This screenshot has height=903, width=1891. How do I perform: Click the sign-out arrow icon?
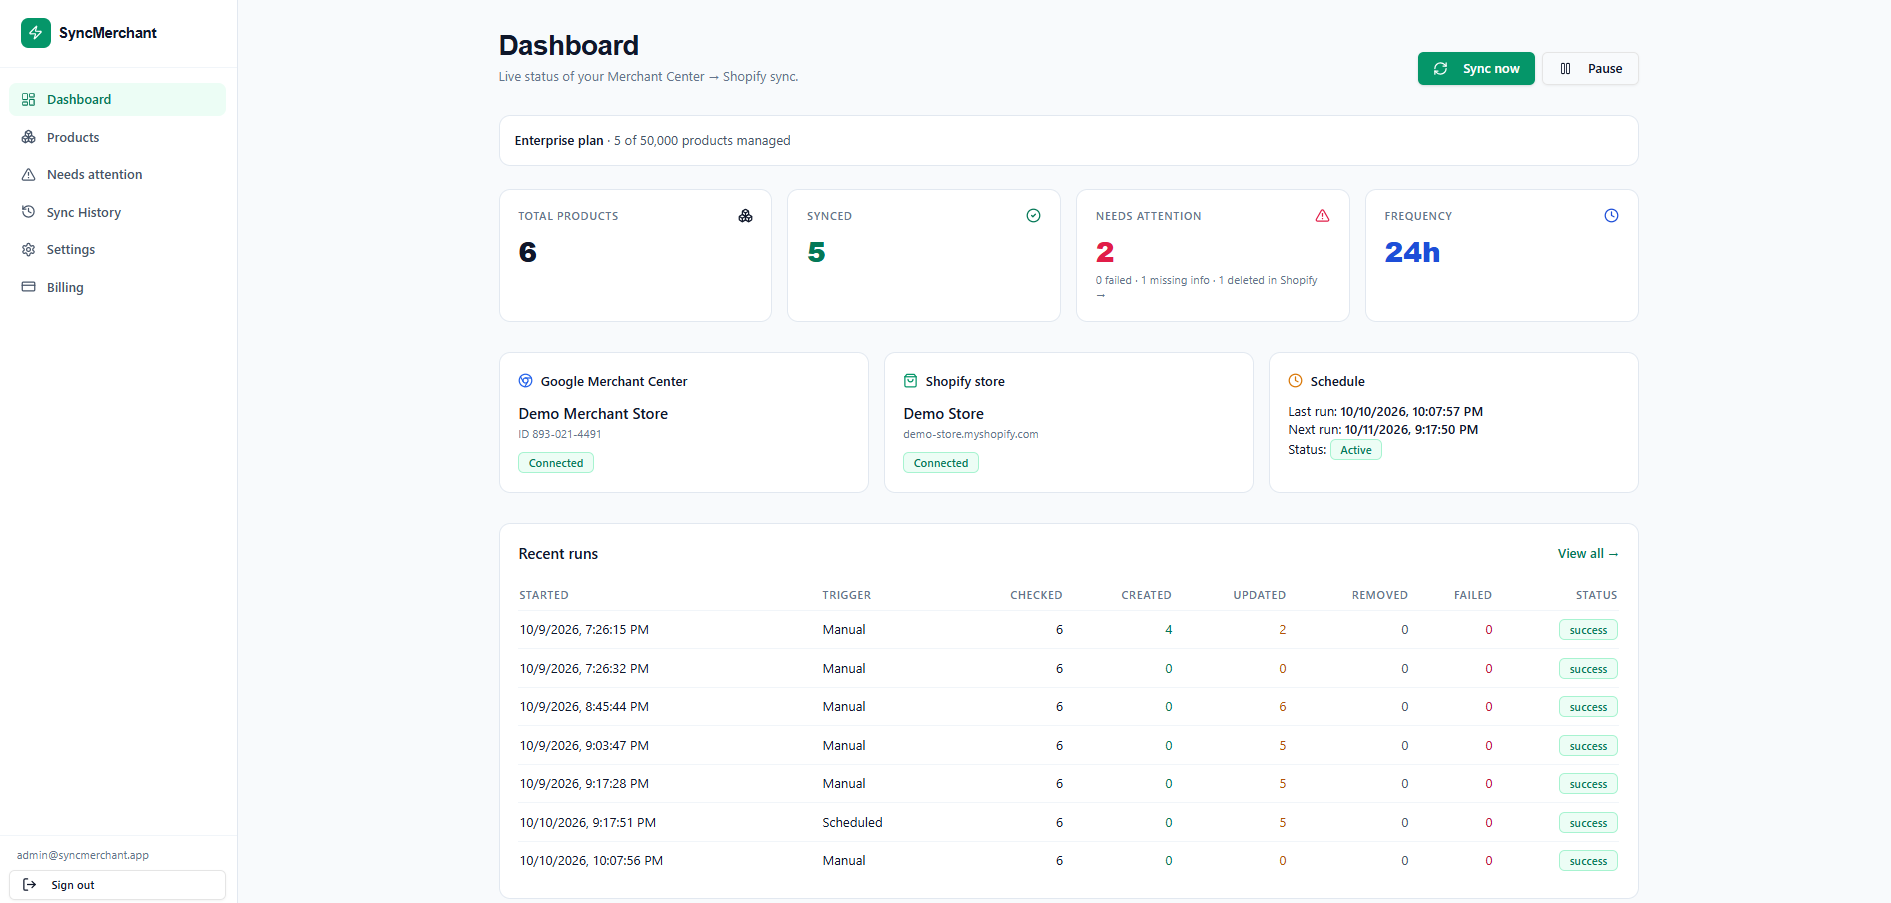click(x=30, y=885)
